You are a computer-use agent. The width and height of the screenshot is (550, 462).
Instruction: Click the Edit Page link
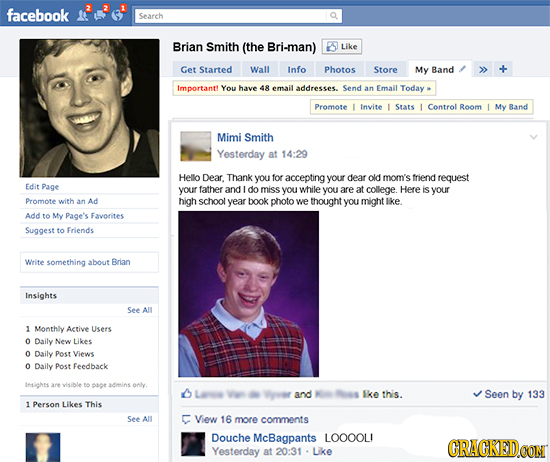(x=42, y=186)
